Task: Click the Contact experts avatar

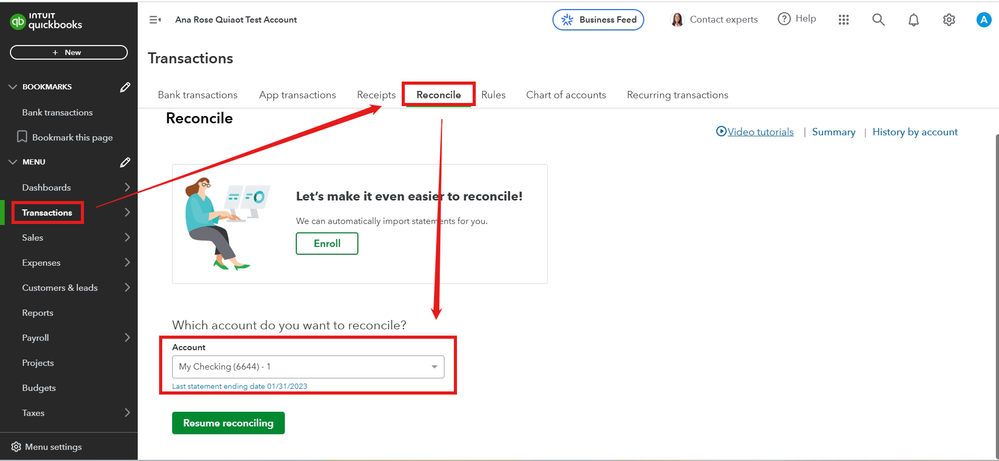Action: tap(677, 20)
